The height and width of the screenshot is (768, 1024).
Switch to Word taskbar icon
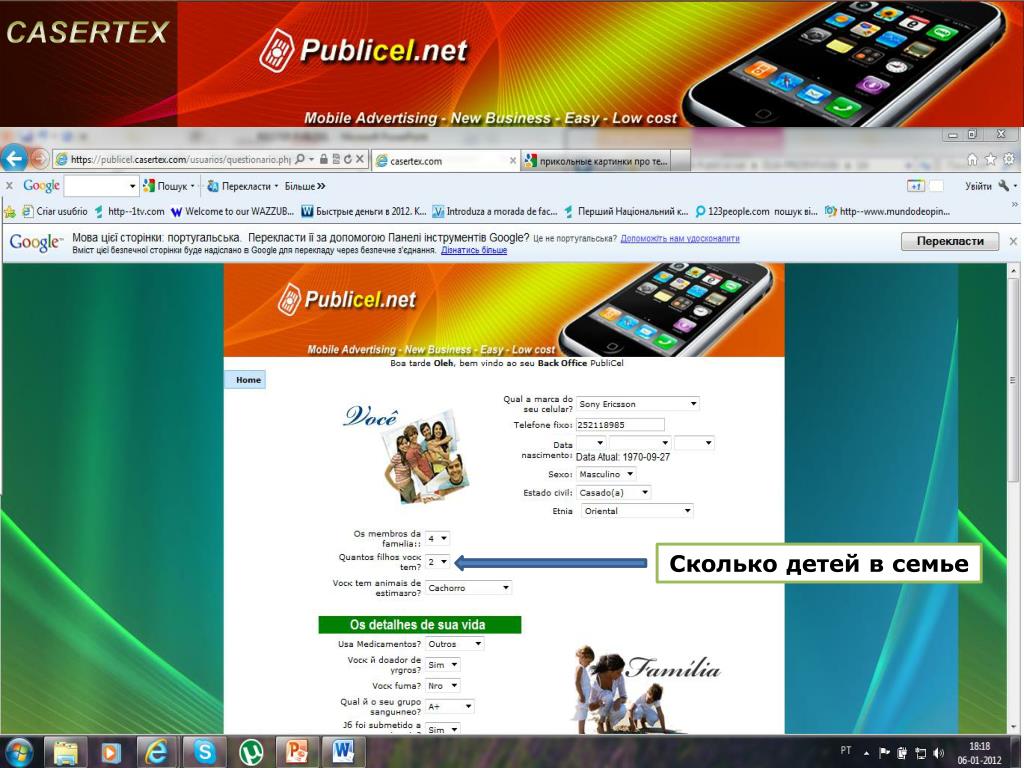coord(344,752)
